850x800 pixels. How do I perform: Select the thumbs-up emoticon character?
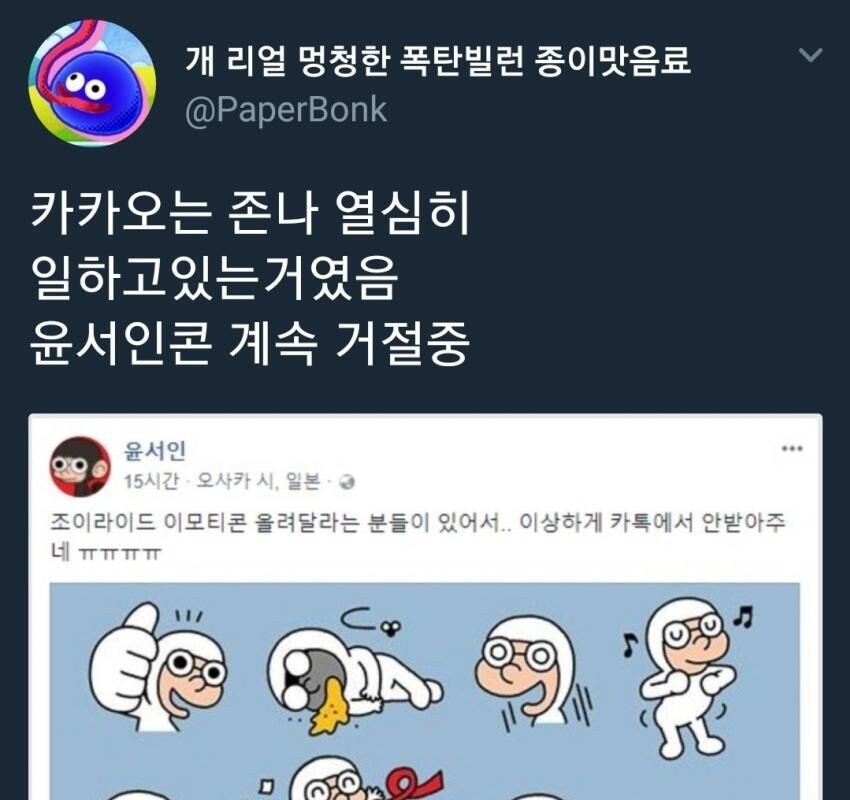pyautogui.click(x=157, y=668)
